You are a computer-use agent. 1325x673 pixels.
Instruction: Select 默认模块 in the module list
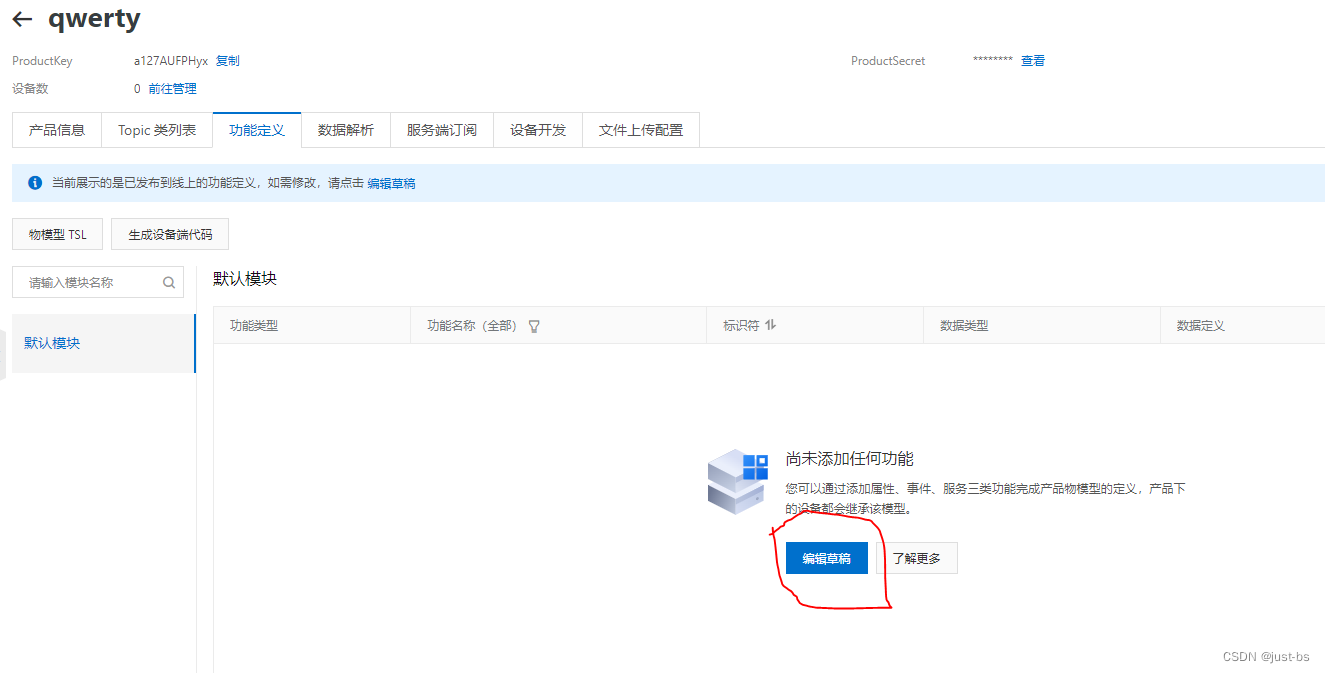point(104,343)
